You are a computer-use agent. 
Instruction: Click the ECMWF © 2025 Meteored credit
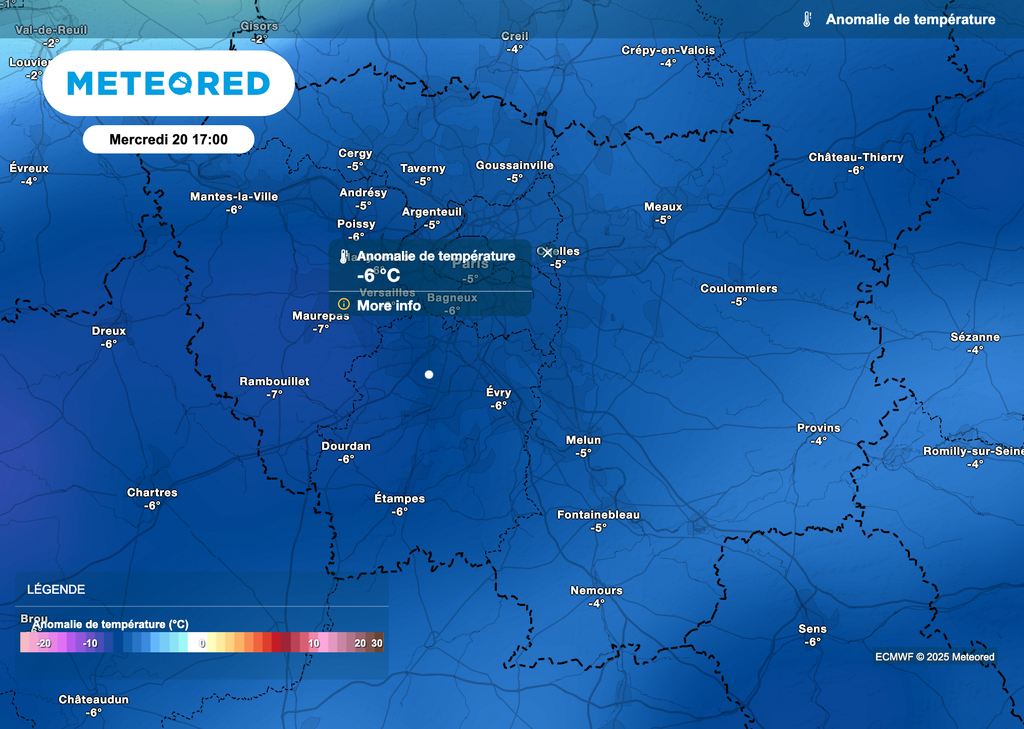click(935, 656)
